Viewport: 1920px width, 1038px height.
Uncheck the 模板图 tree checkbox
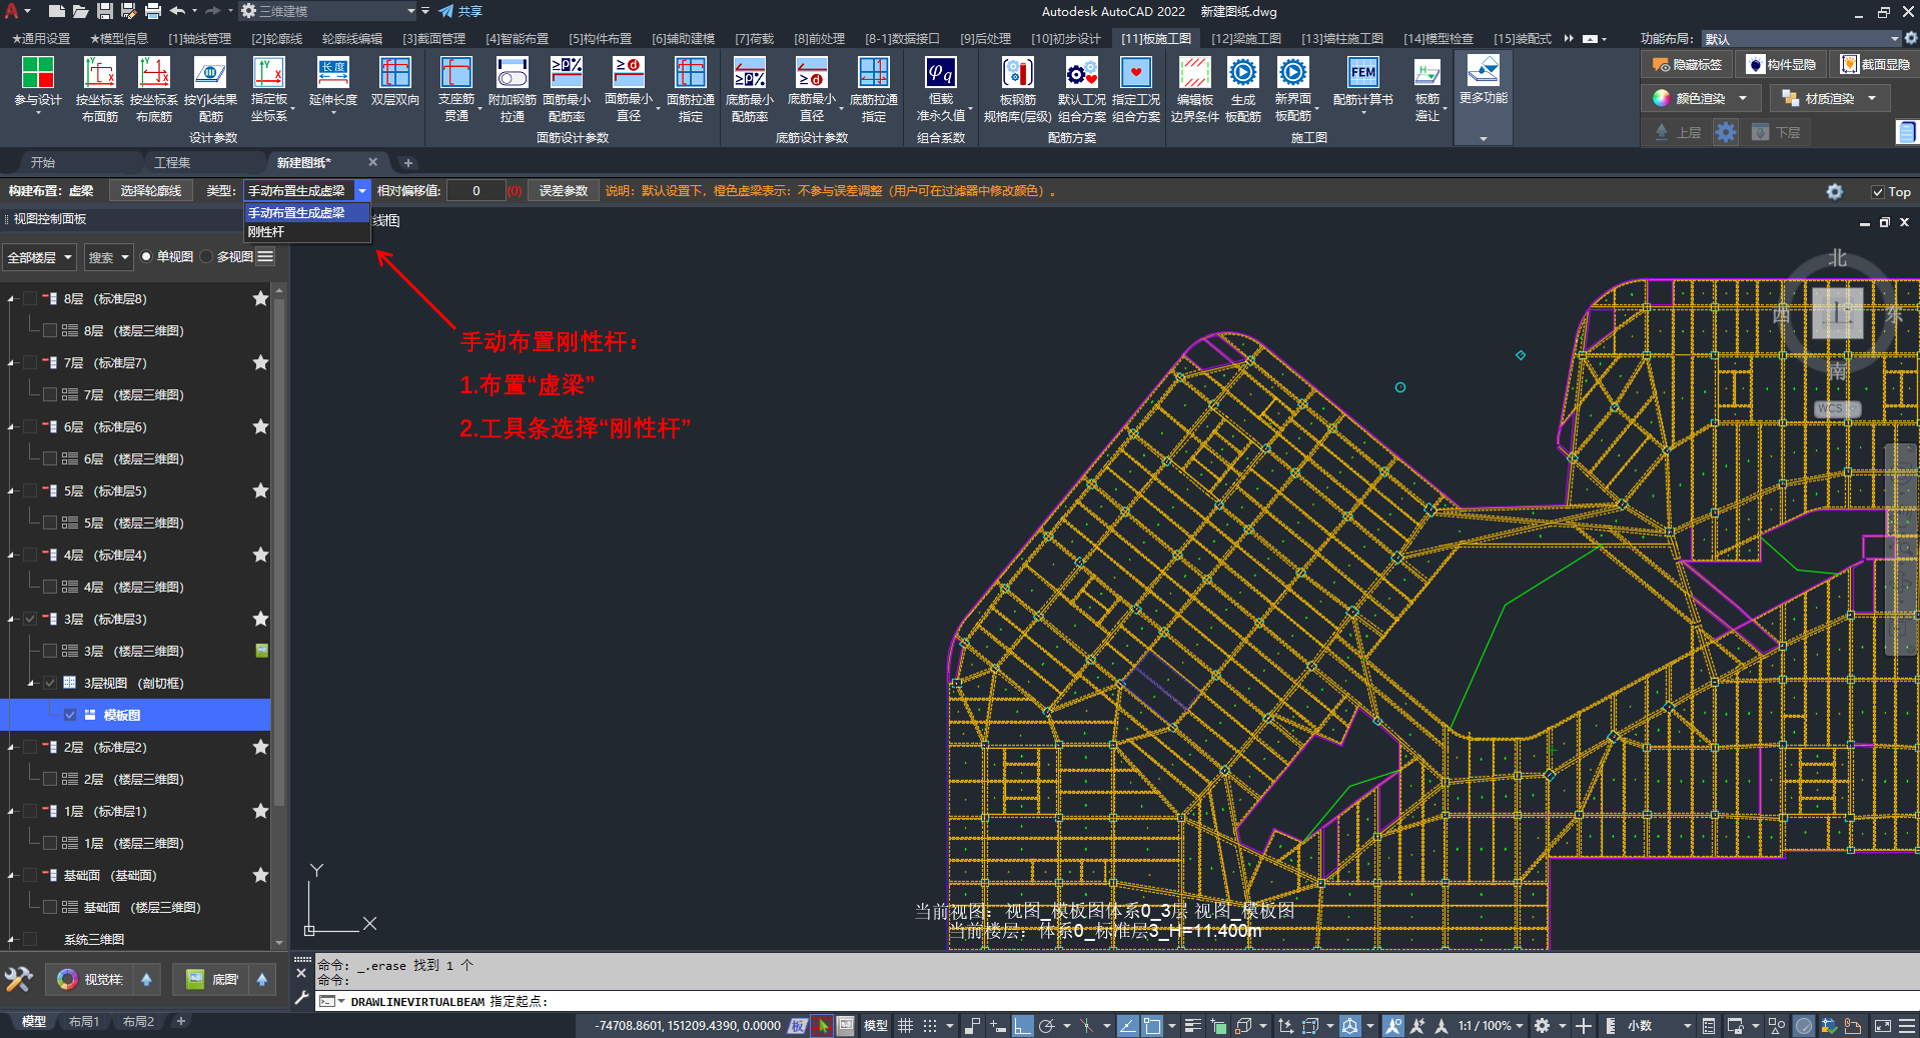tap(70, 715)
